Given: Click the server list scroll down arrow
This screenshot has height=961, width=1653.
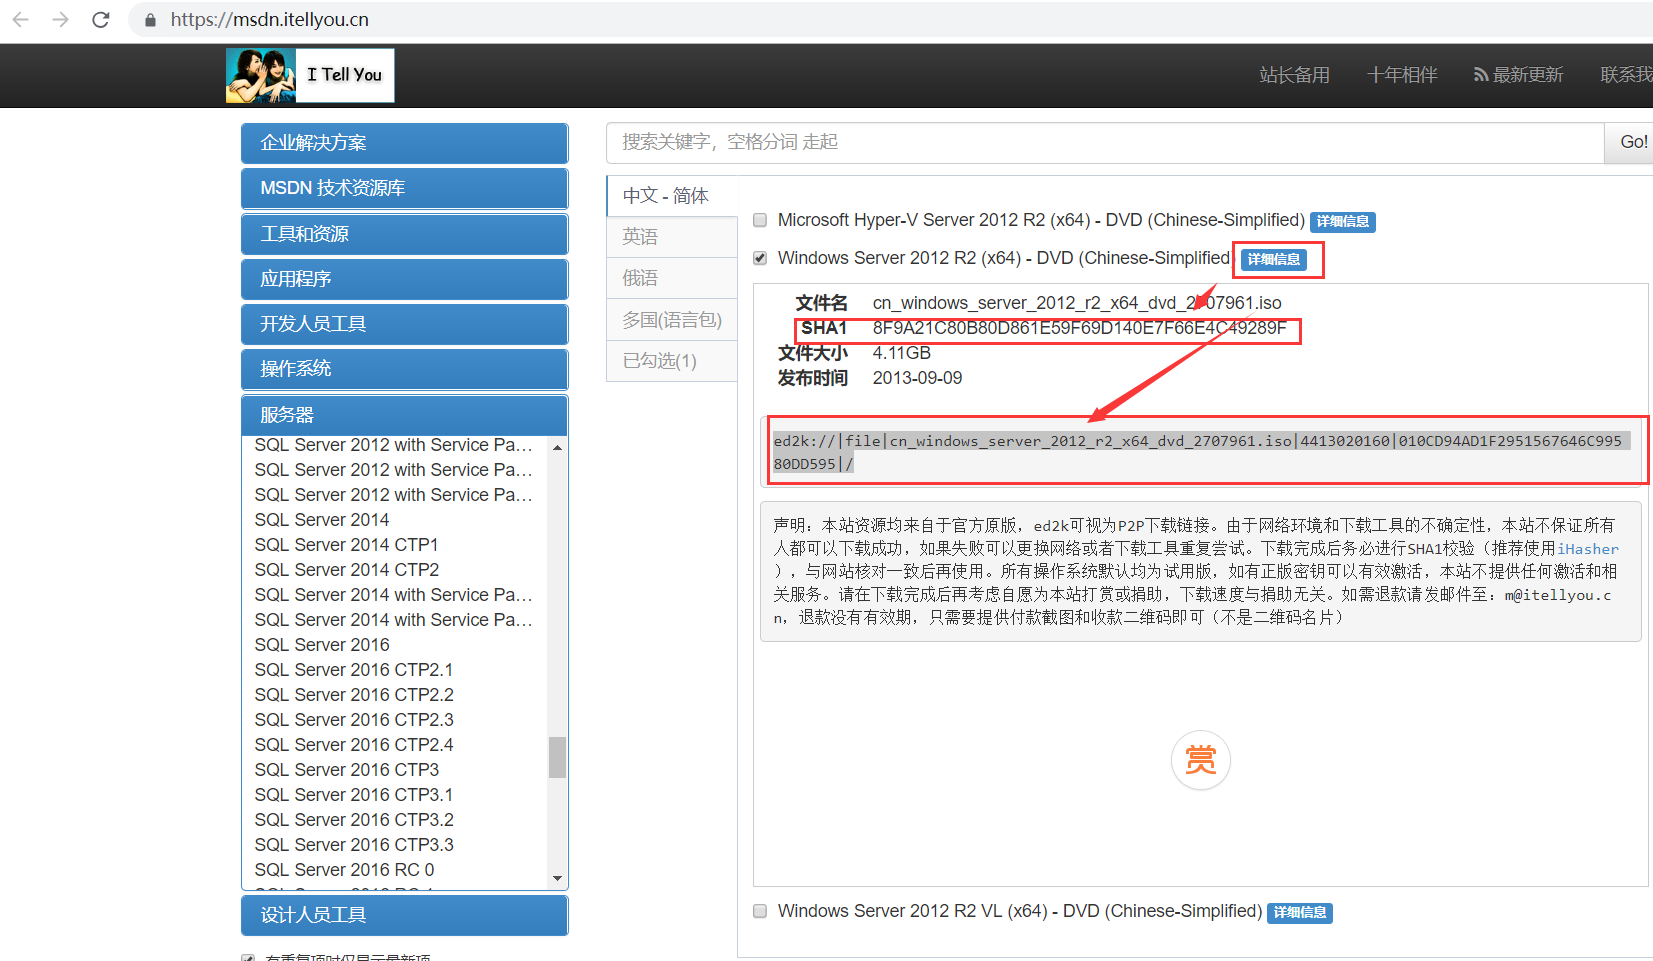Looking at the screenshot, I should click(557, 878).
